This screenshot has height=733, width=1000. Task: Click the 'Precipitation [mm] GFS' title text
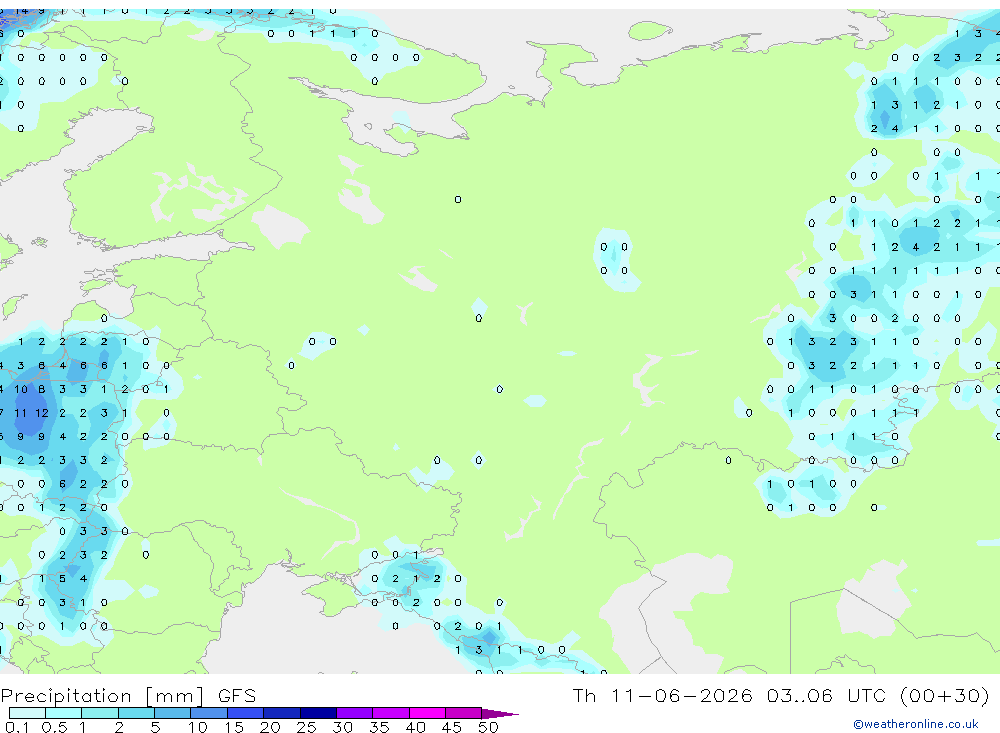coord(128,695)
